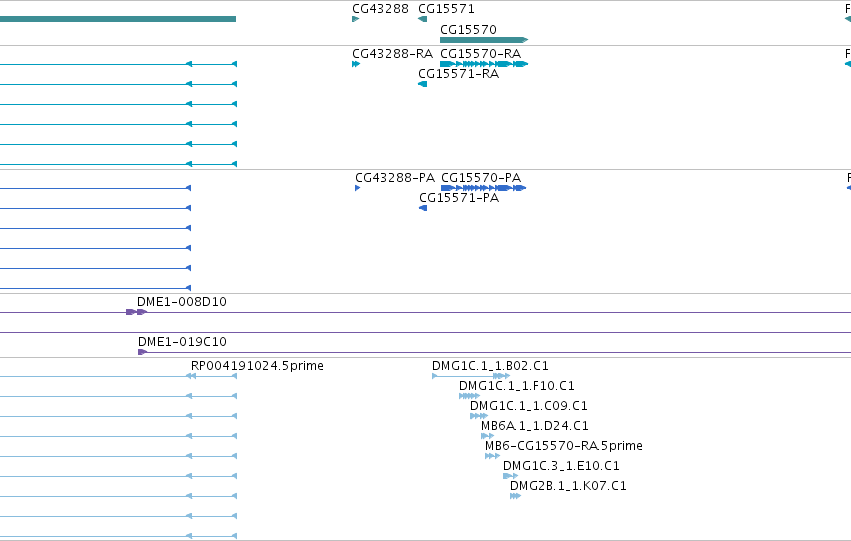Click the DMG1C.3_1.E10.C1 alignment glyph

pyautogui.click(x=510, y=476)
